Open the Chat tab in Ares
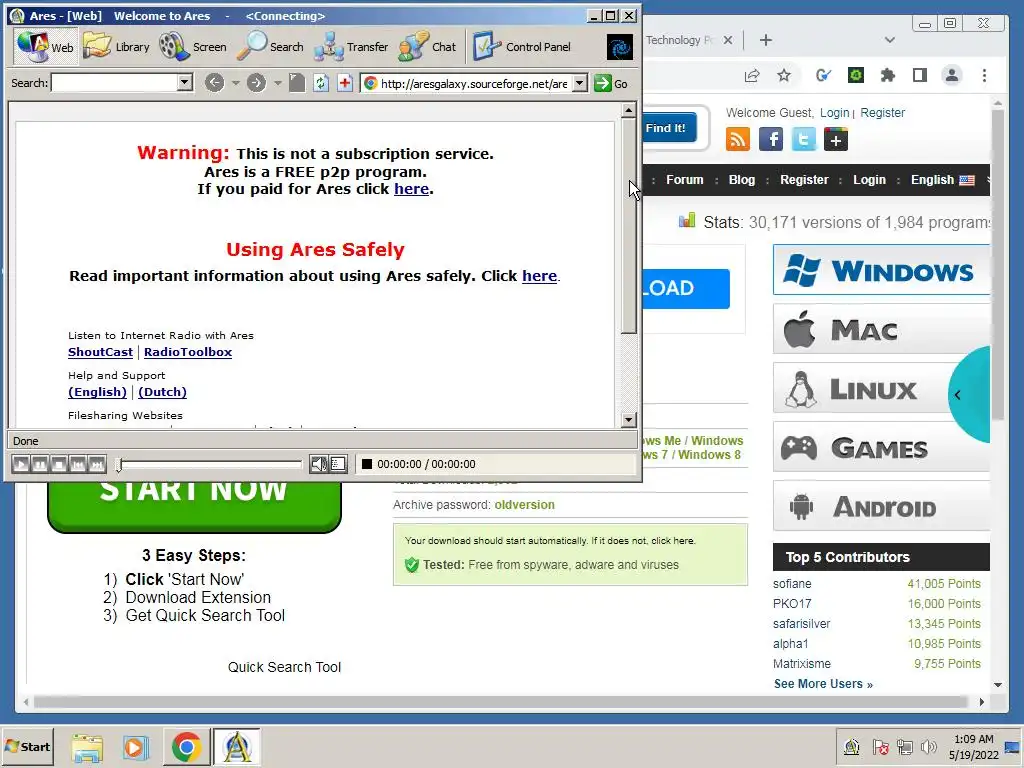The height and width of the screenshot is (768, 1024). pos(427,47)
